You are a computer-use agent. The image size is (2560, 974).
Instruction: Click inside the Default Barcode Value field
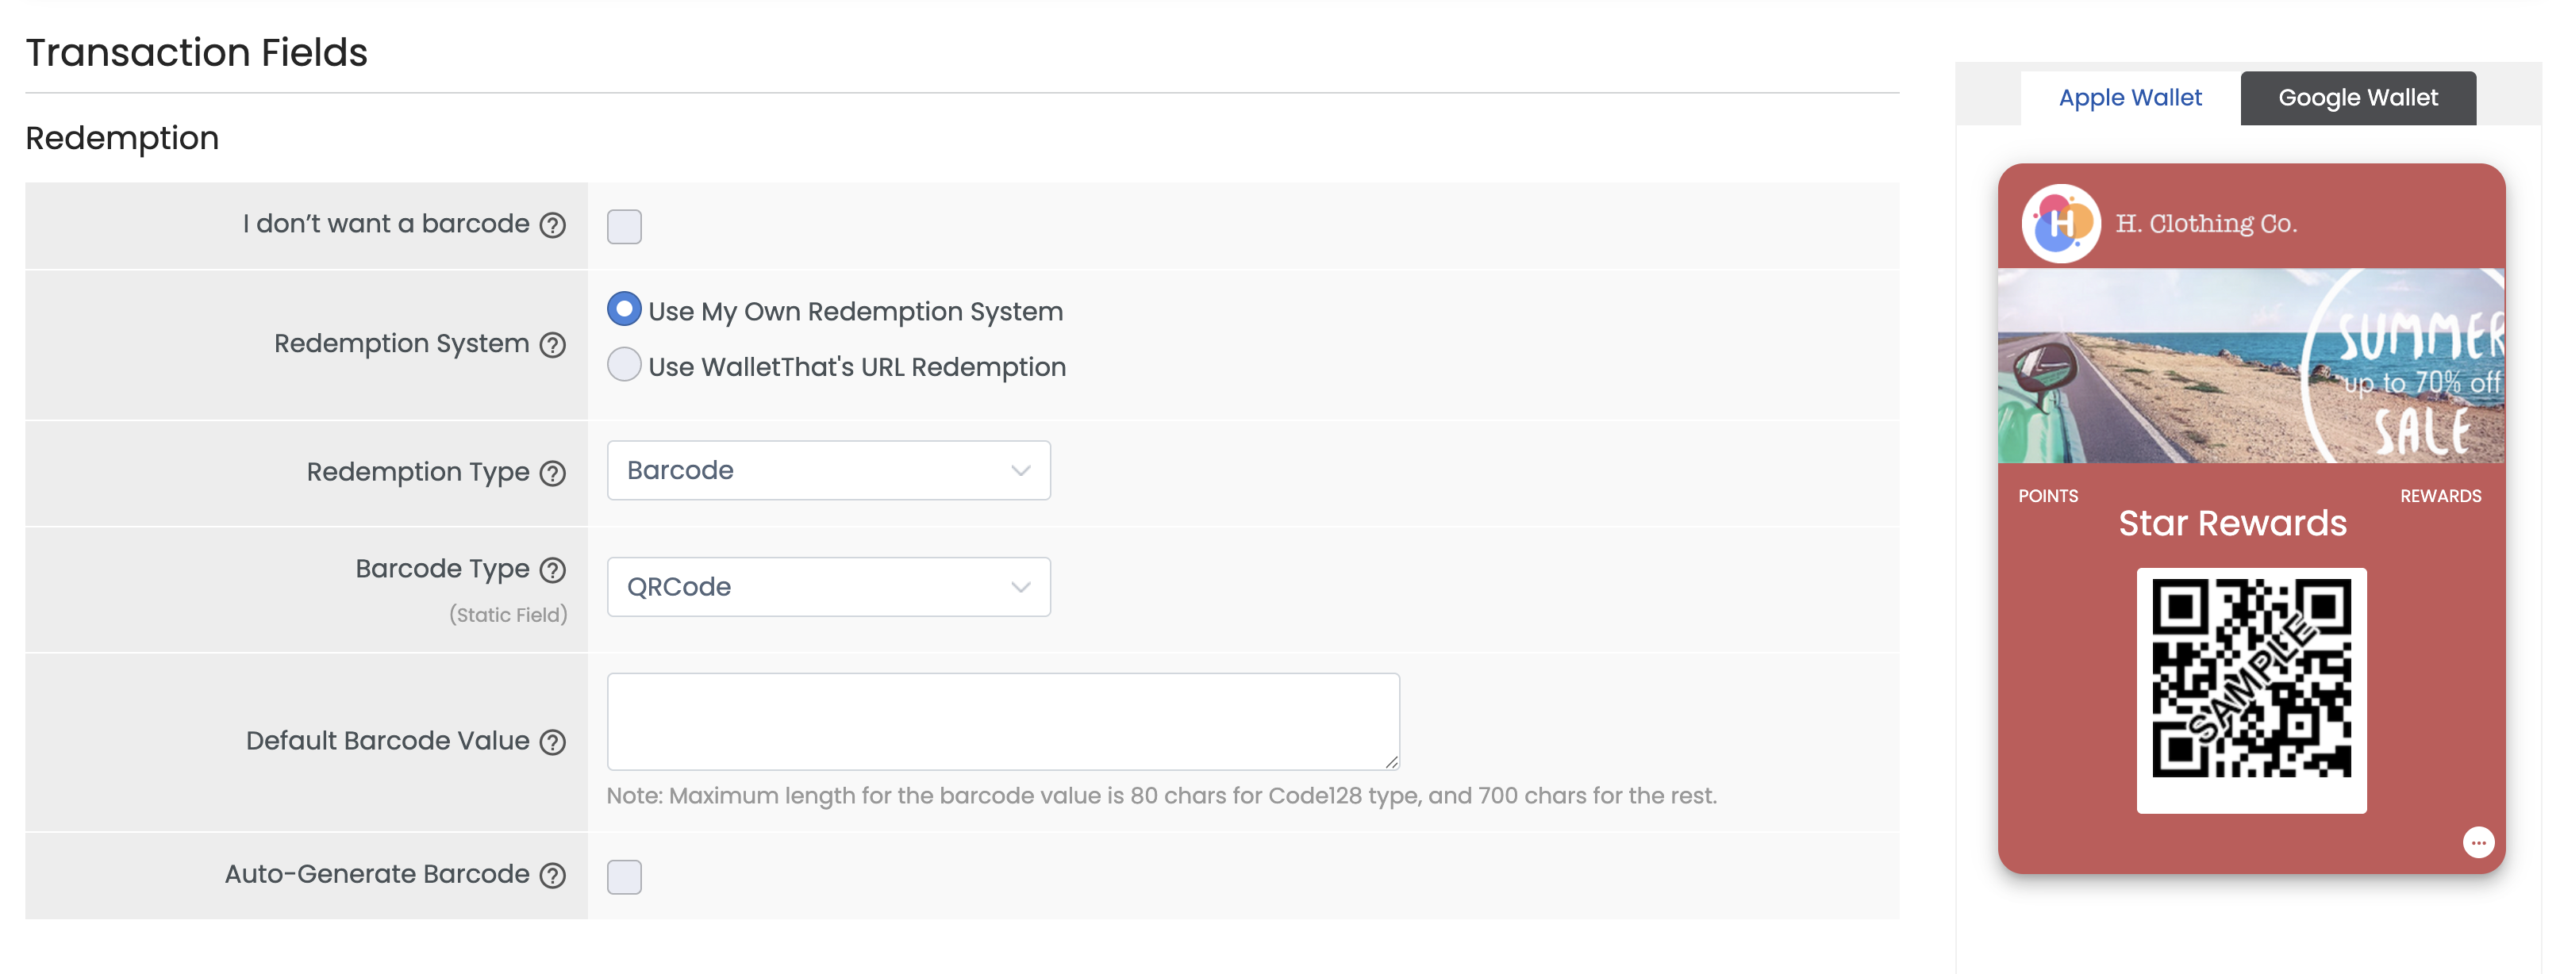[1001, 720]
